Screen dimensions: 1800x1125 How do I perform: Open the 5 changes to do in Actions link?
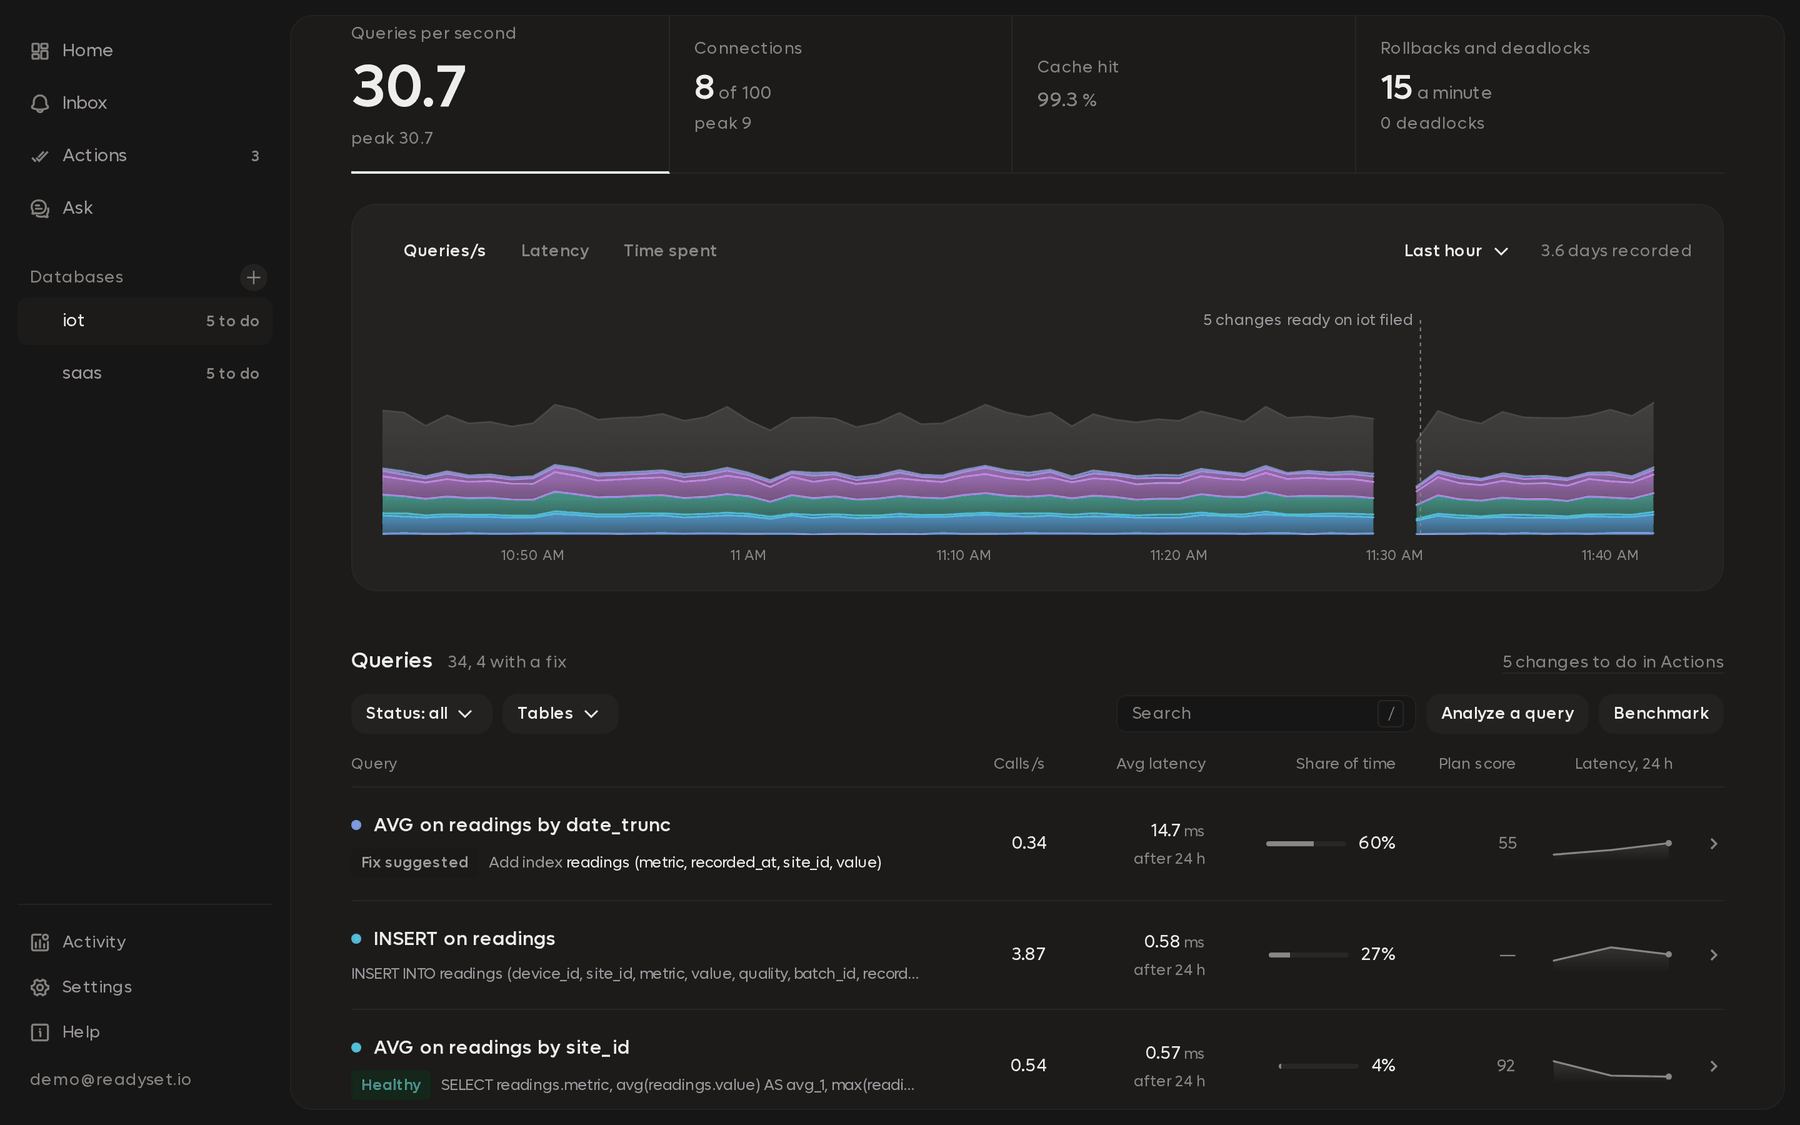(1613, 662)
